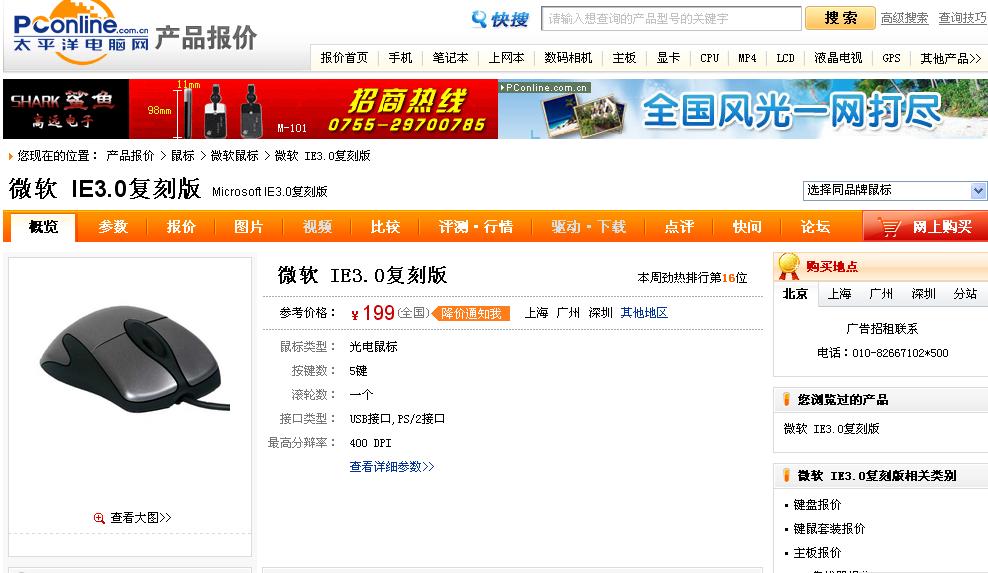Select the 概览 overview tab
Image resolution: width=988 pixels, height=573 pixels.
point(43,227)
